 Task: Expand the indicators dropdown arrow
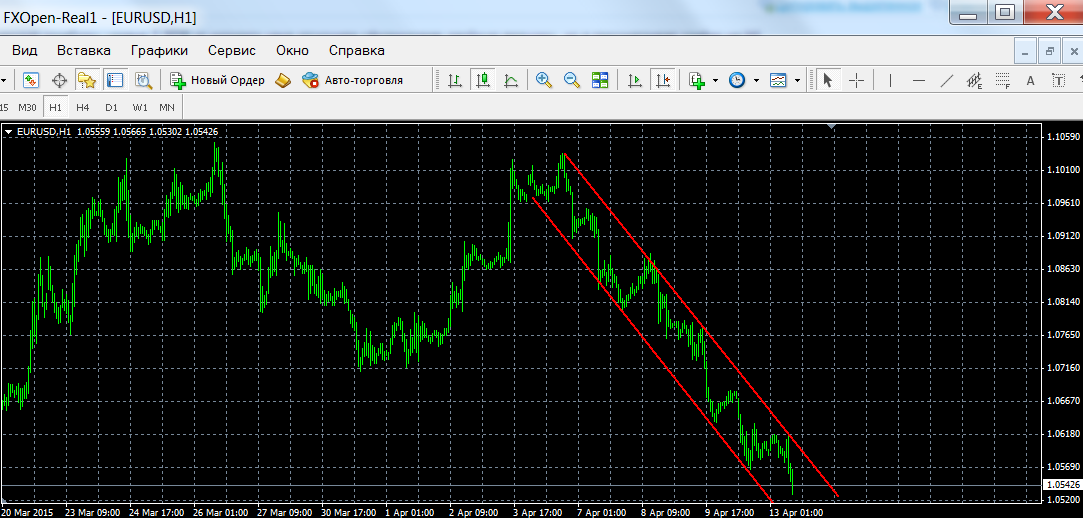[x=715, y=80]
